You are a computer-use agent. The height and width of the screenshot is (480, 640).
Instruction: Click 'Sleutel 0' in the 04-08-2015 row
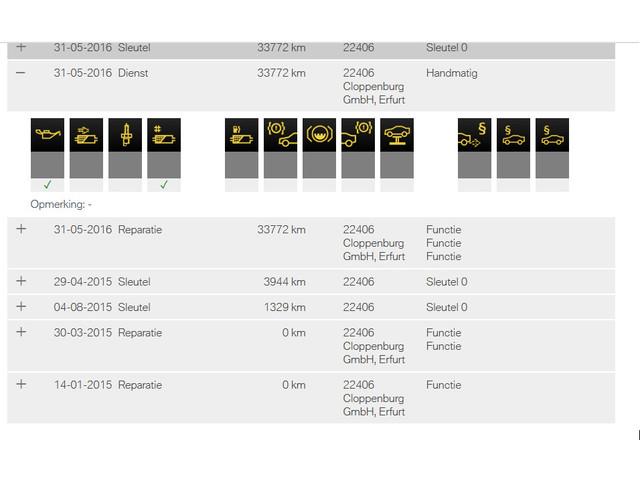447,307
